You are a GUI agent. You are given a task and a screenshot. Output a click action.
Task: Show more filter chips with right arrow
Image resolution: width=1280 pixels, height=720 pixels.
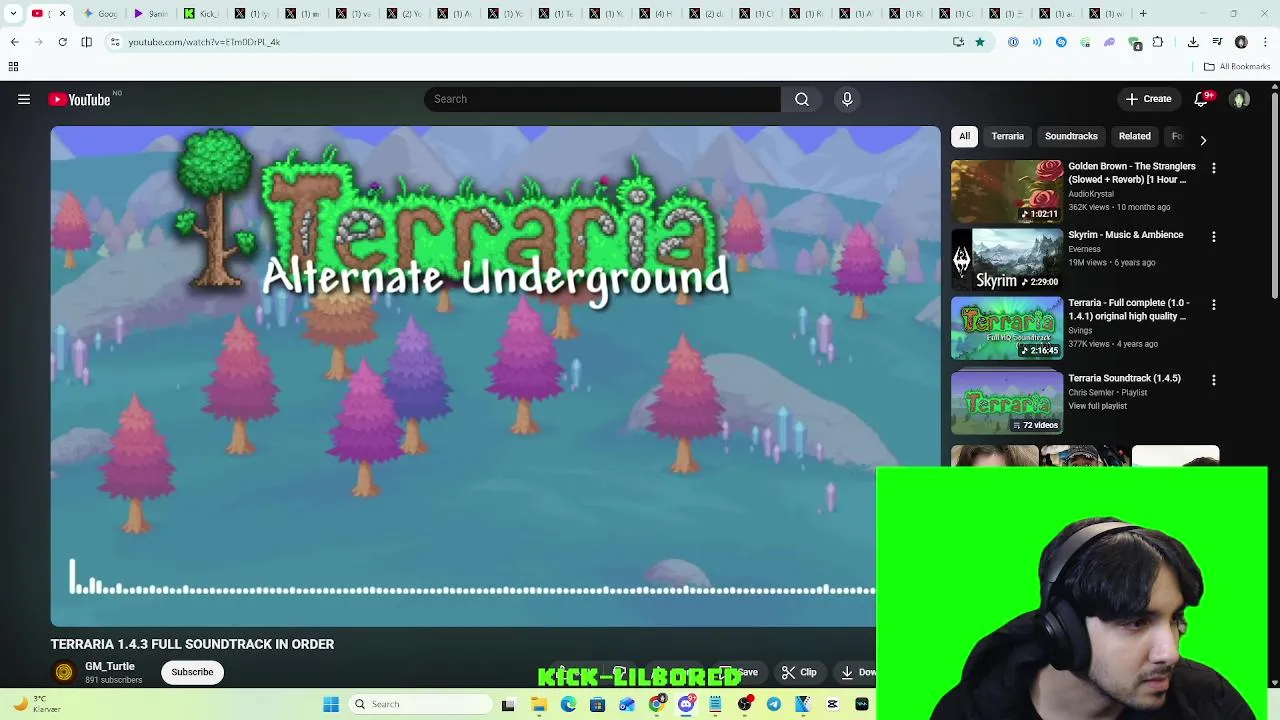coord(1203,140)
